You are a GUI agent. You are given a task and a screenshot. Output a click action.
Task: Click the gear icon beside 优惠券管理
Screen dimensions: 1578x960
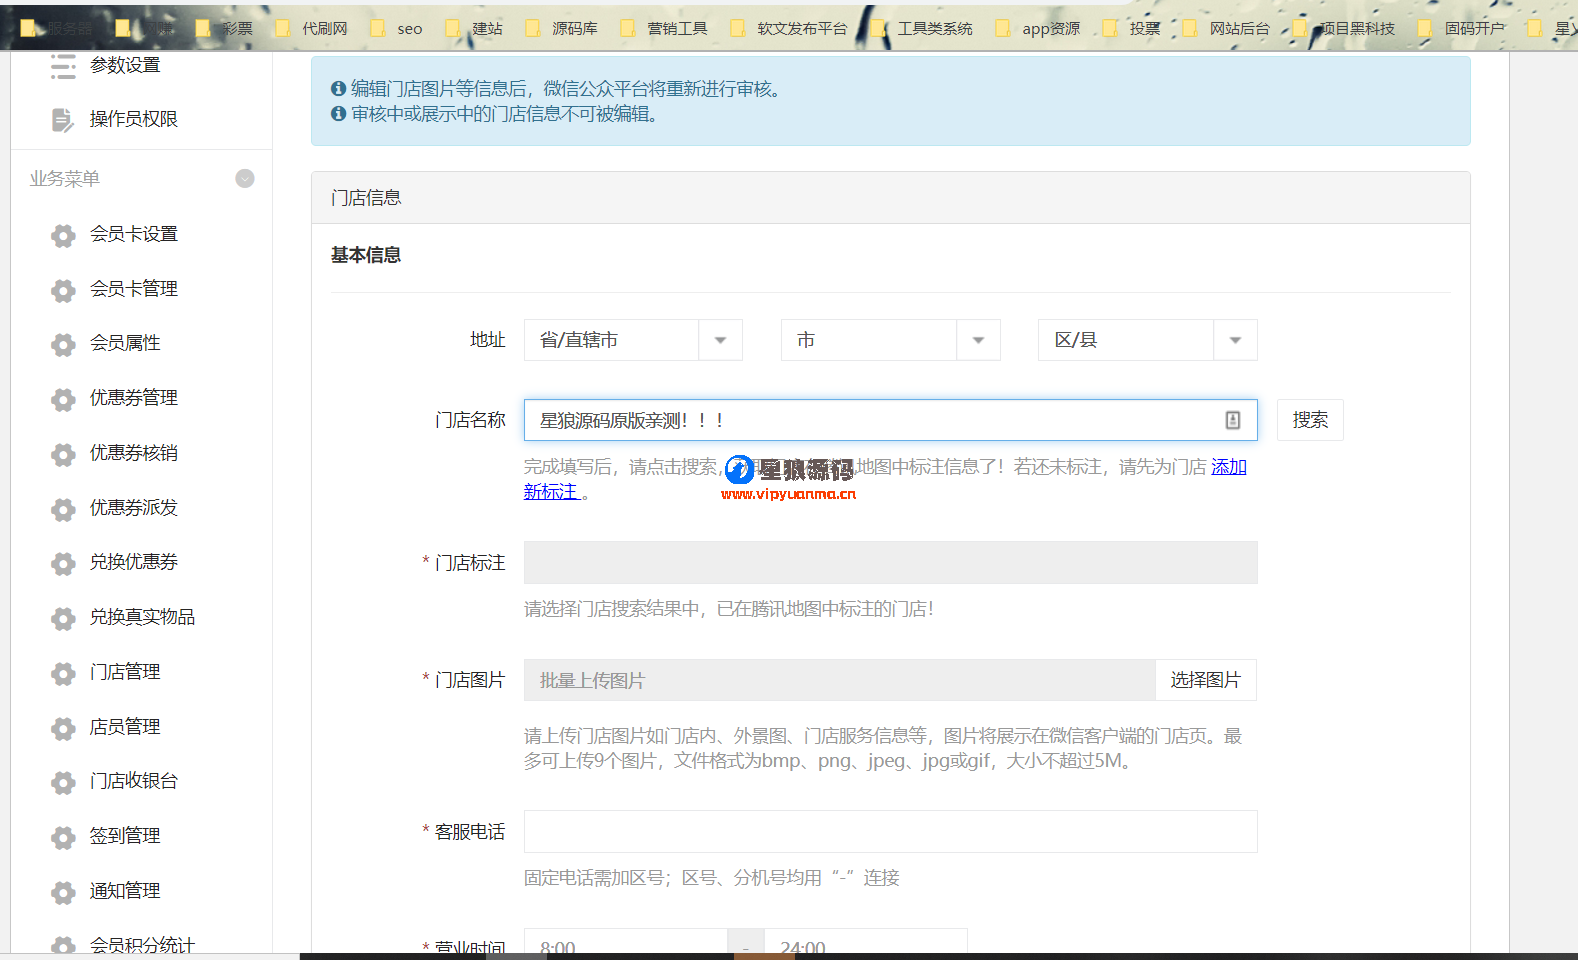[63, 399]
